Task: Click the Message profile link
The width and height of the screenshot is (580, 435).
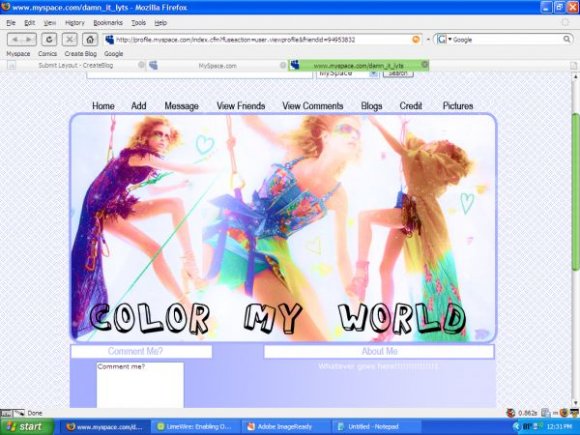Action: pyautogui.click(x=181, y=106)
